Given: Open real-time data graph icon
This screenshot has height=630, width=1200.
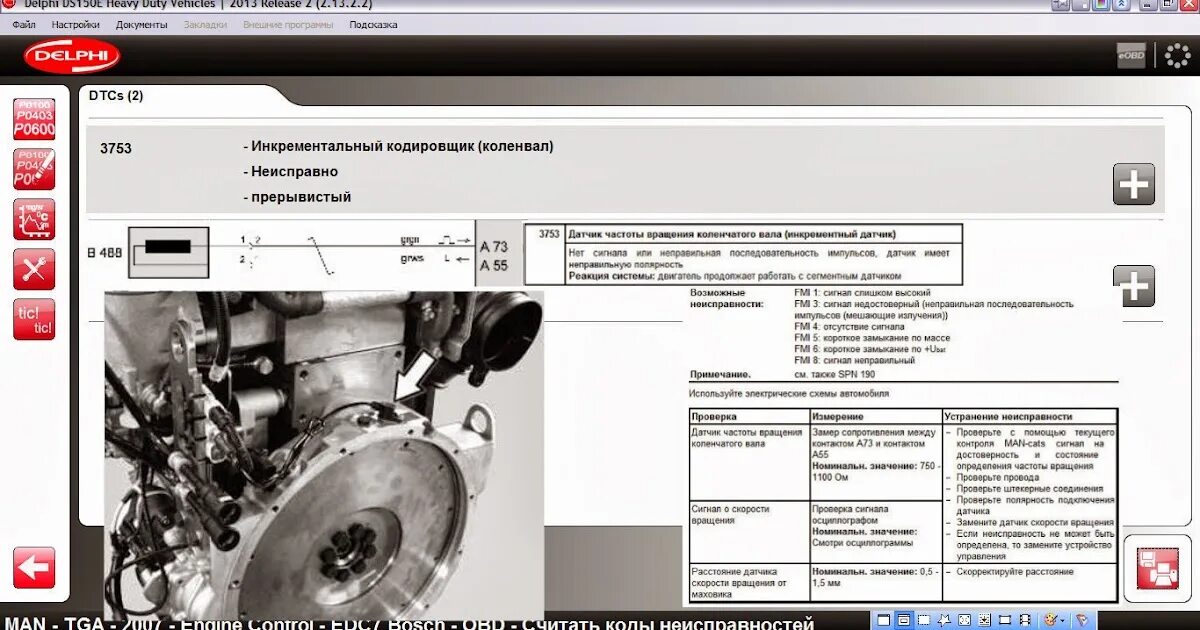Looking at the screenshot, I should pos(34,219).
